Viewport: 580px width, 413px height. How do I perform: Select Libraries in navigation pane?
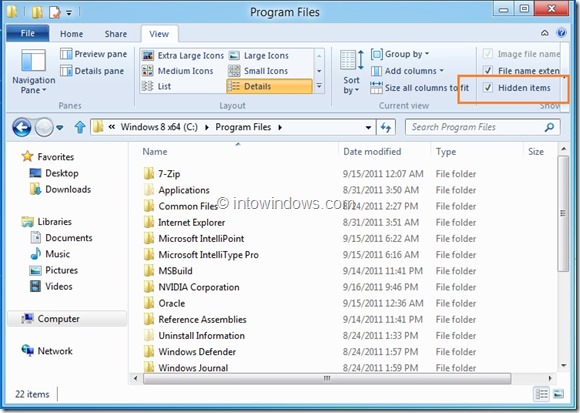pos(47,221)
